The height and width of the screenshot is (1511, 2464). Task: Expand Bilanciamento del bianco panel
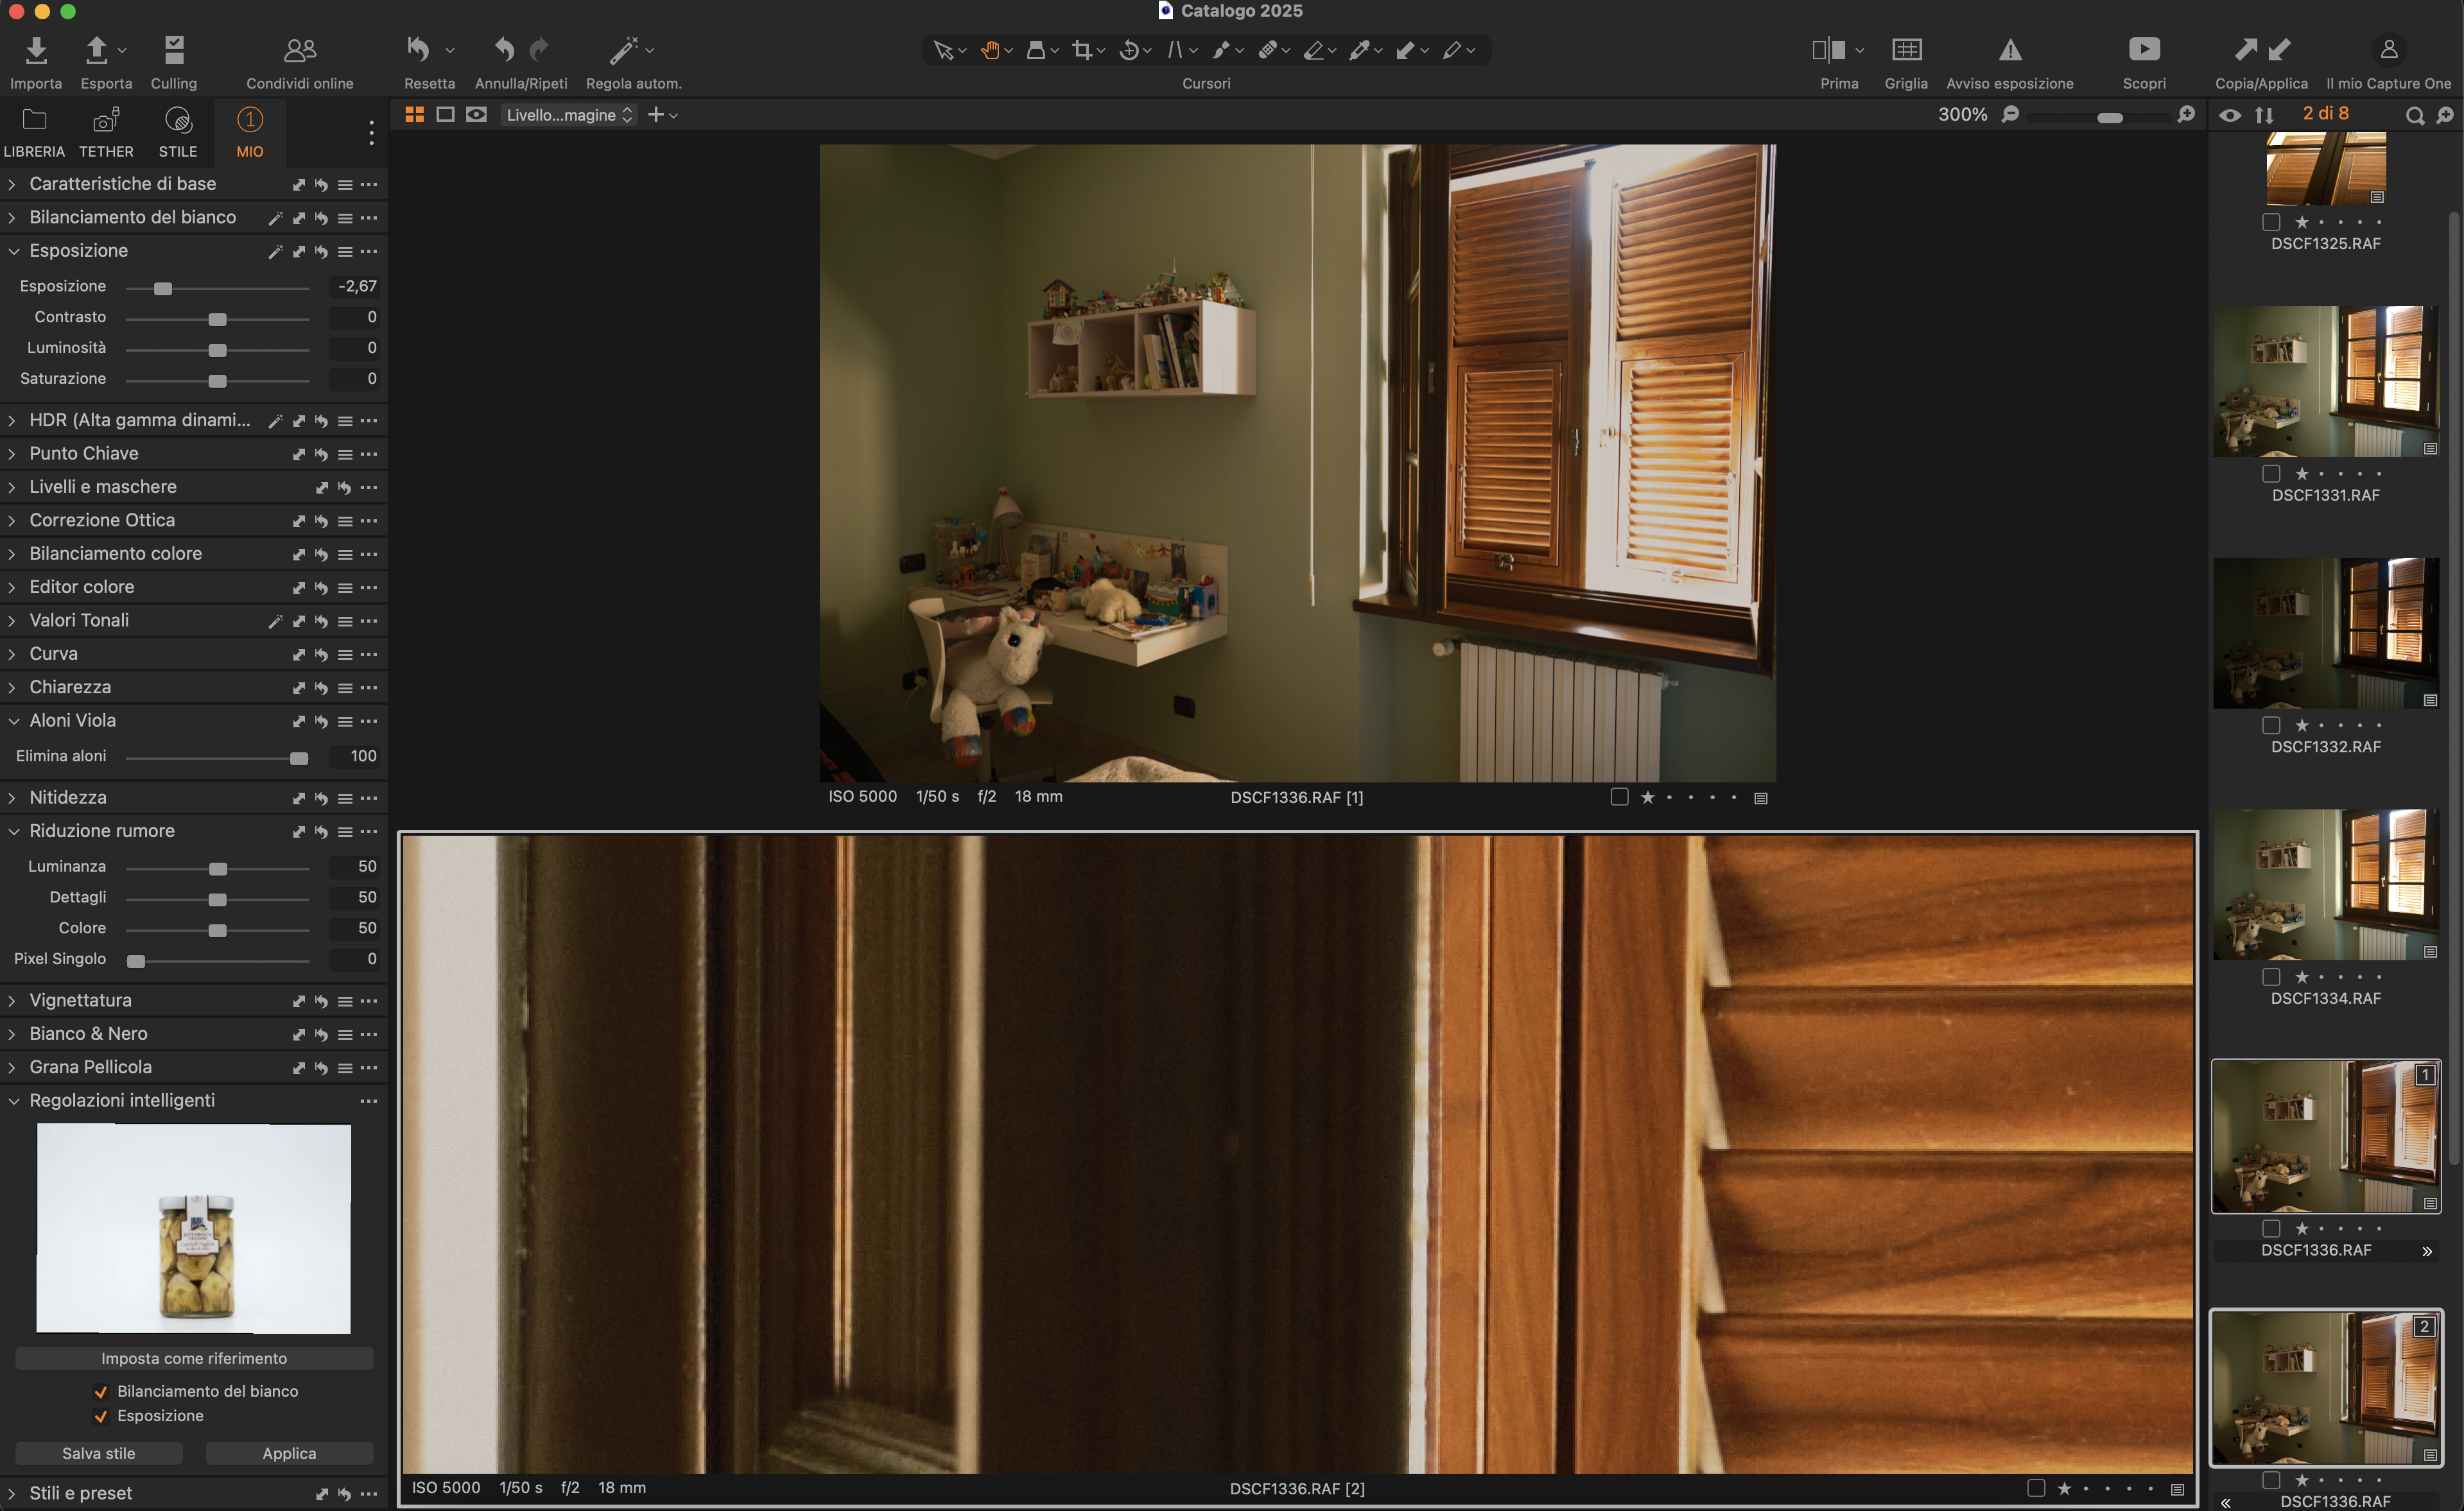pyautogui.click(x=12, y=218)
